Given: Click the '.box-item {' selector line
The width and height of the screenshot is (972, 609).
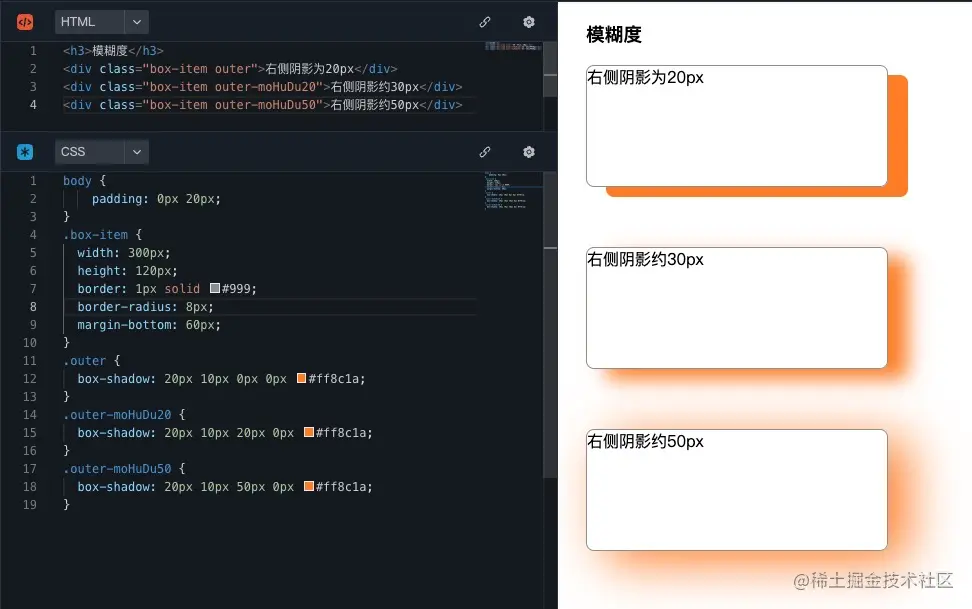Looking at the screenshot, I should click(x=102, y=235).
